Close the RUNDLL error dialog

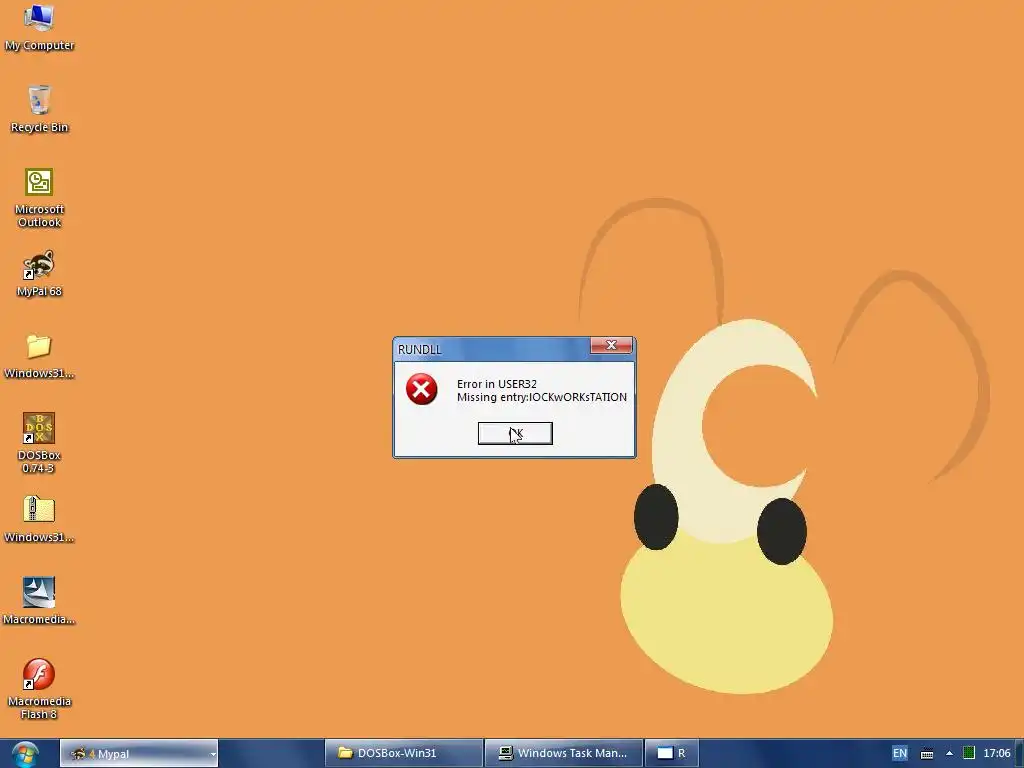click(611, 345)
